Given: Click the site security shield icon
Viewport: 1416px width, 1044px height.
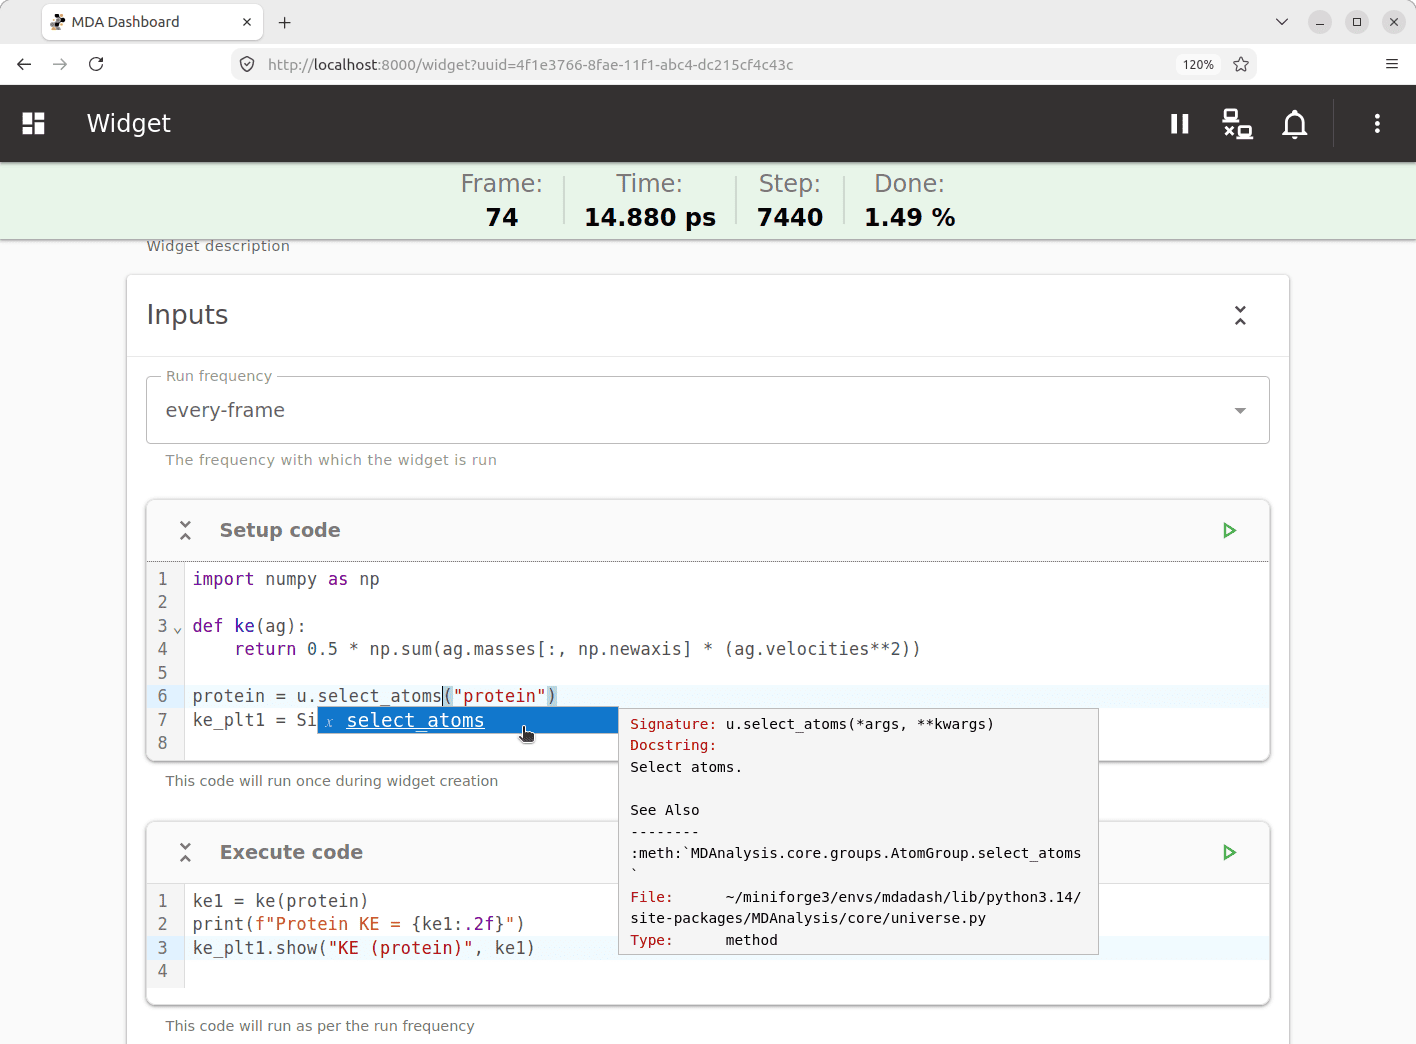Looking at the screenshot, I should (x=247, y=64).
